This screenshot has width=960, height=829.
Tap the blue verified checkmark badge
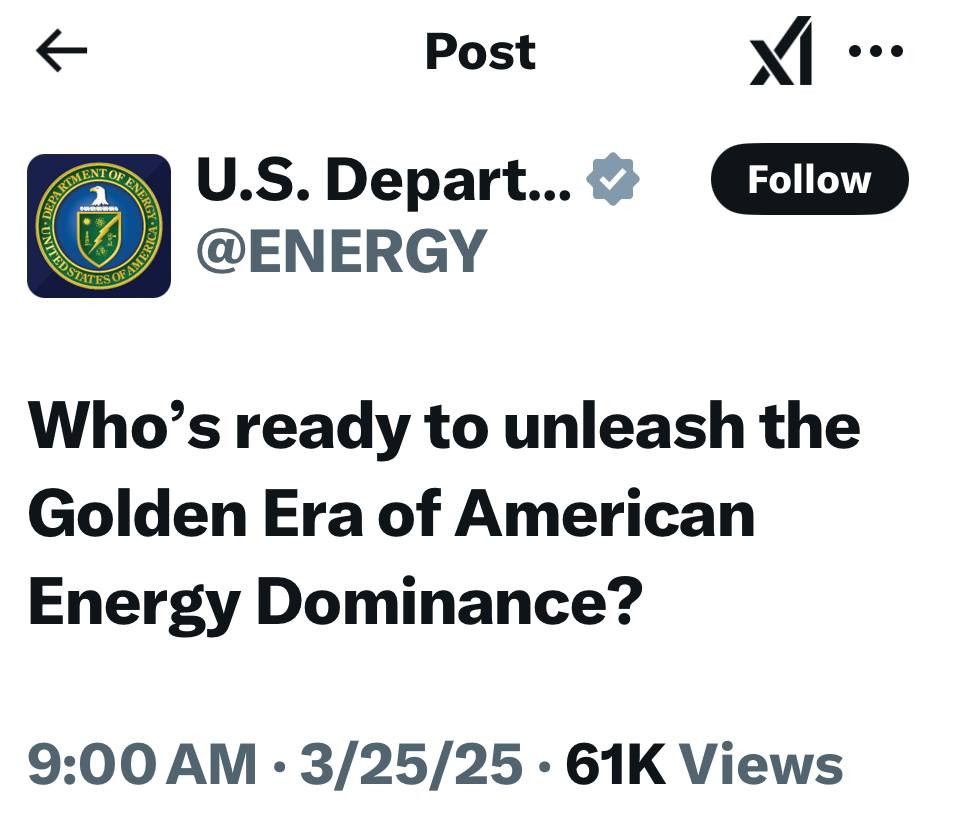[612, 180]
